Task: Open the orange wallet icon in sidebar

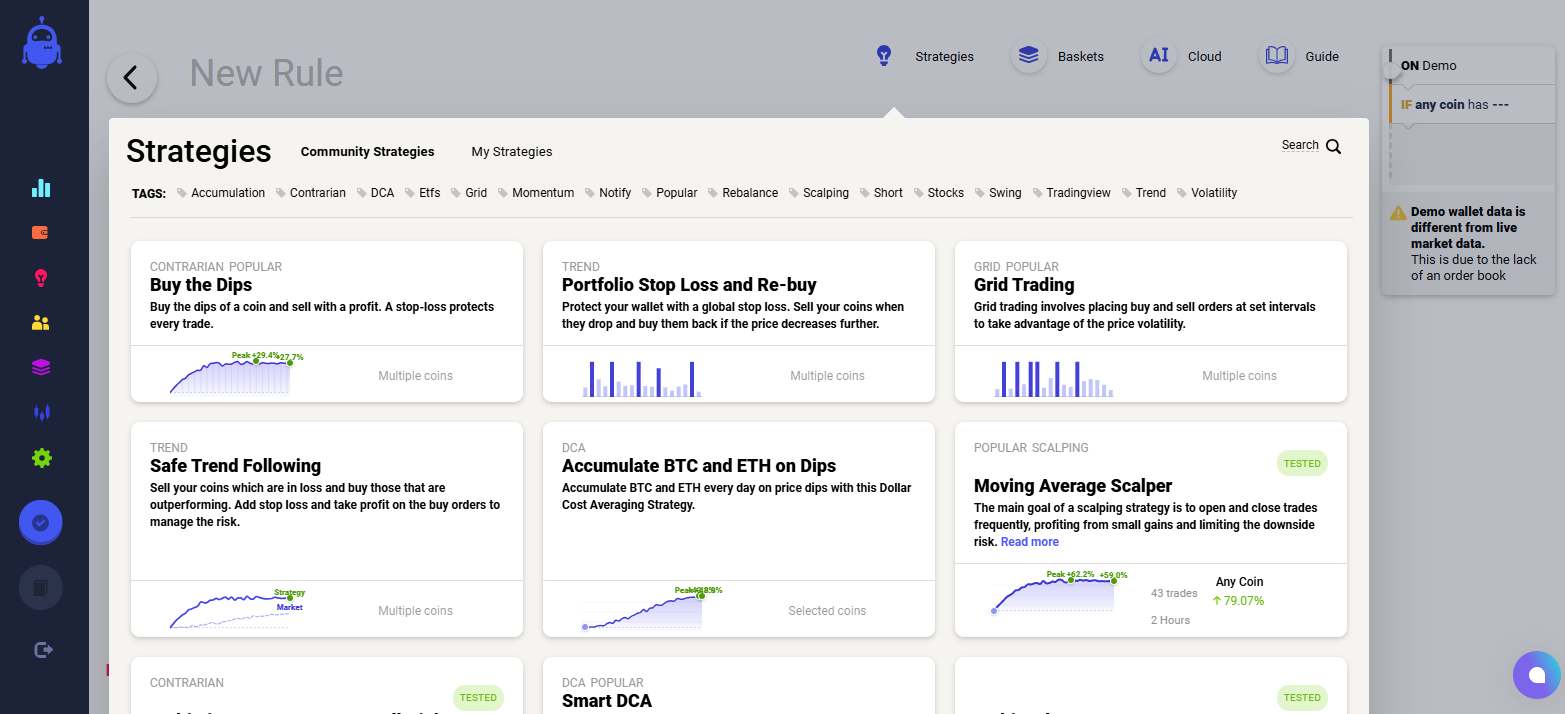Action: tap(41, 233)
